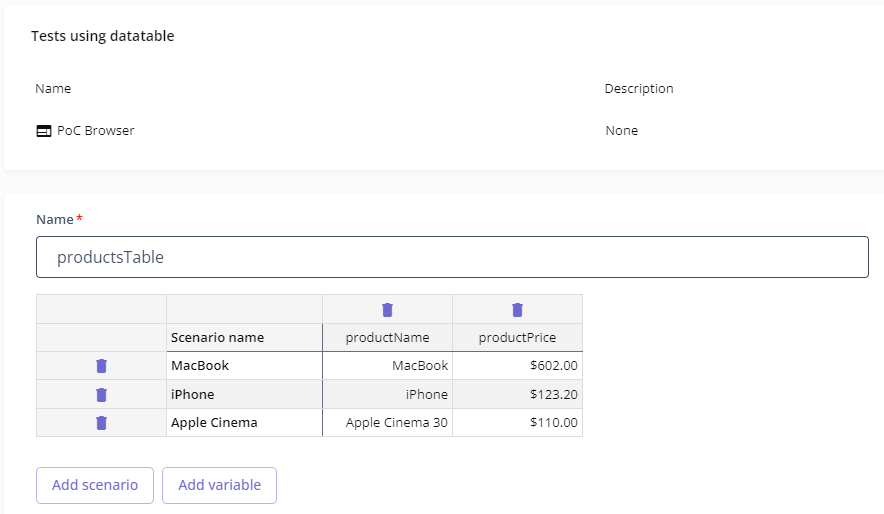Open the PoC Browser test
The image size is (884, 514).
95,131
